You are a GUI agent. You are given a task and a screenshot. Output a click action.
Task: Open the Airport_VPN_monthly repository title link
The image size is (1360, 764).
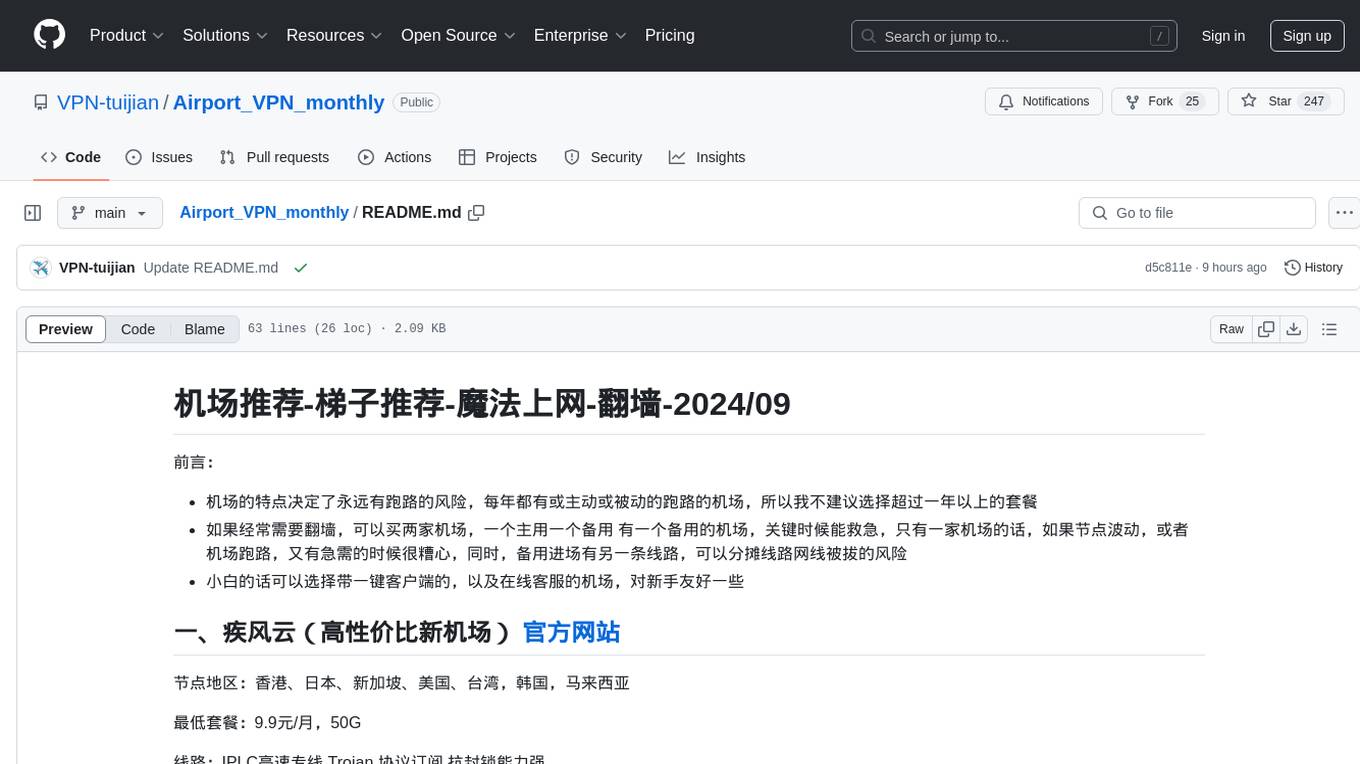[x=279, y=102]
